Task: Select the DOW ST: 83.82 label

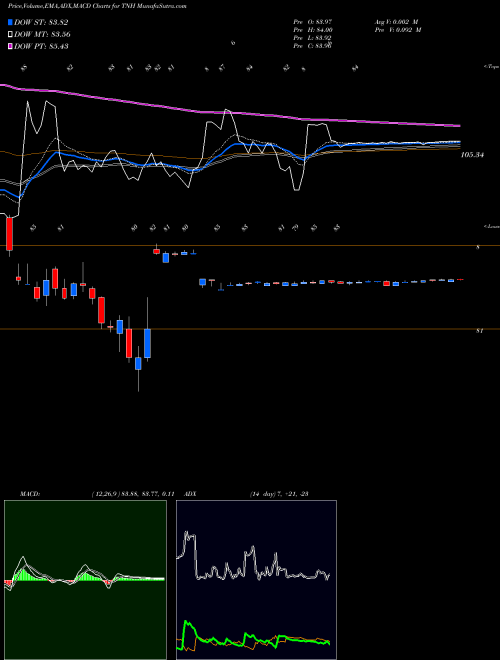Action: coord(41,23)
